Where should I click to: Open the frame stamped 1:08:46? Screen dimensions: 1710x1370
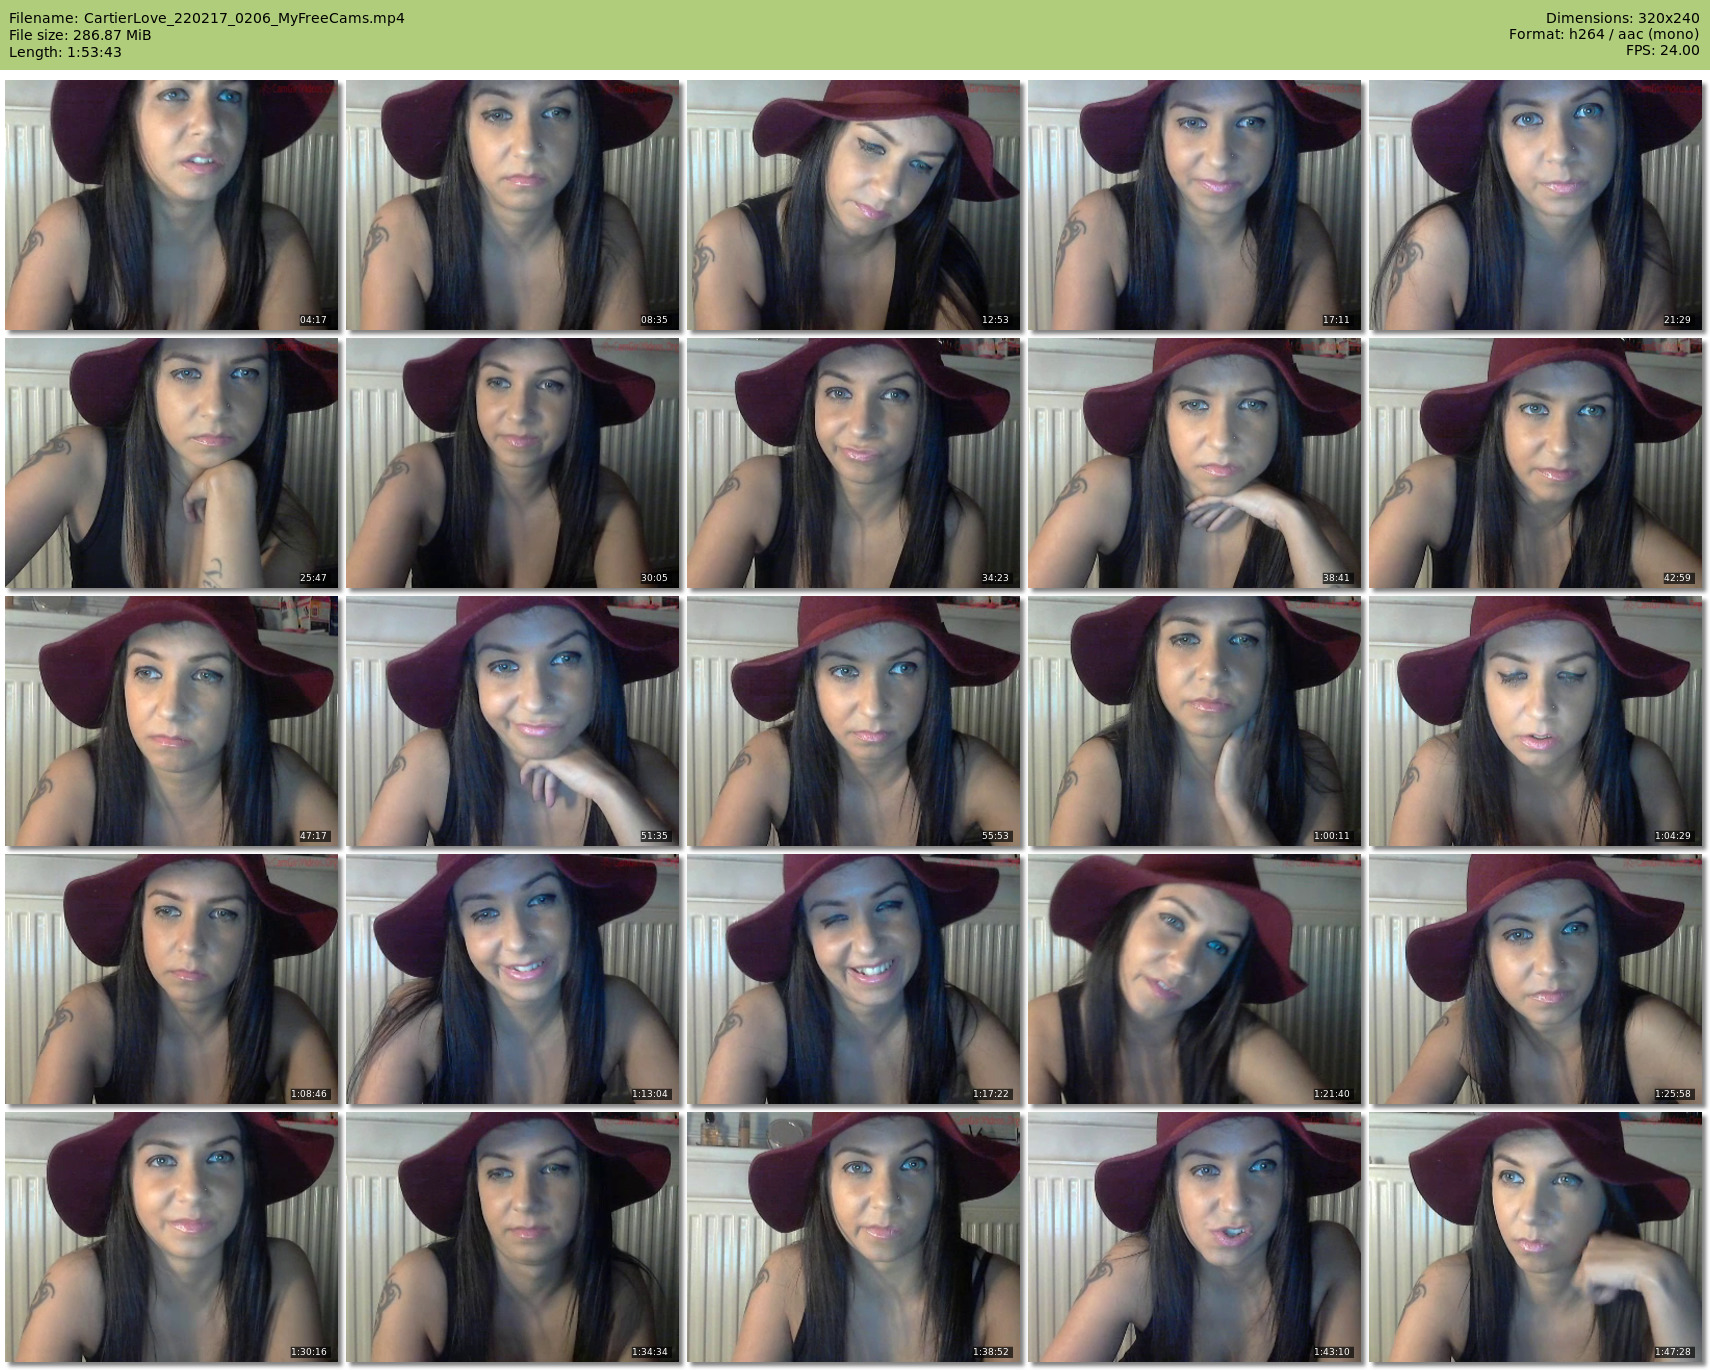[172, 979]
